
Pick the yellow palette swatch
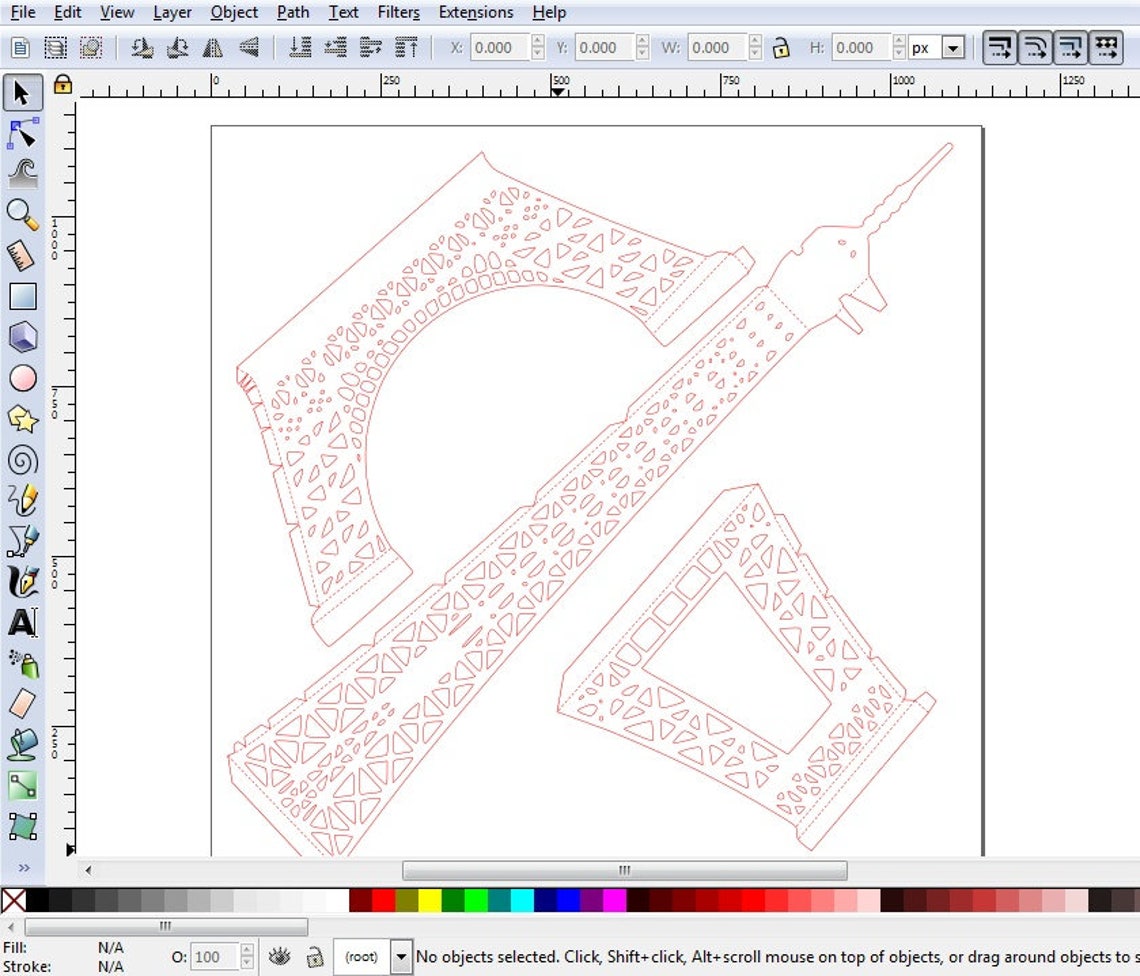[x=430, y=900]
